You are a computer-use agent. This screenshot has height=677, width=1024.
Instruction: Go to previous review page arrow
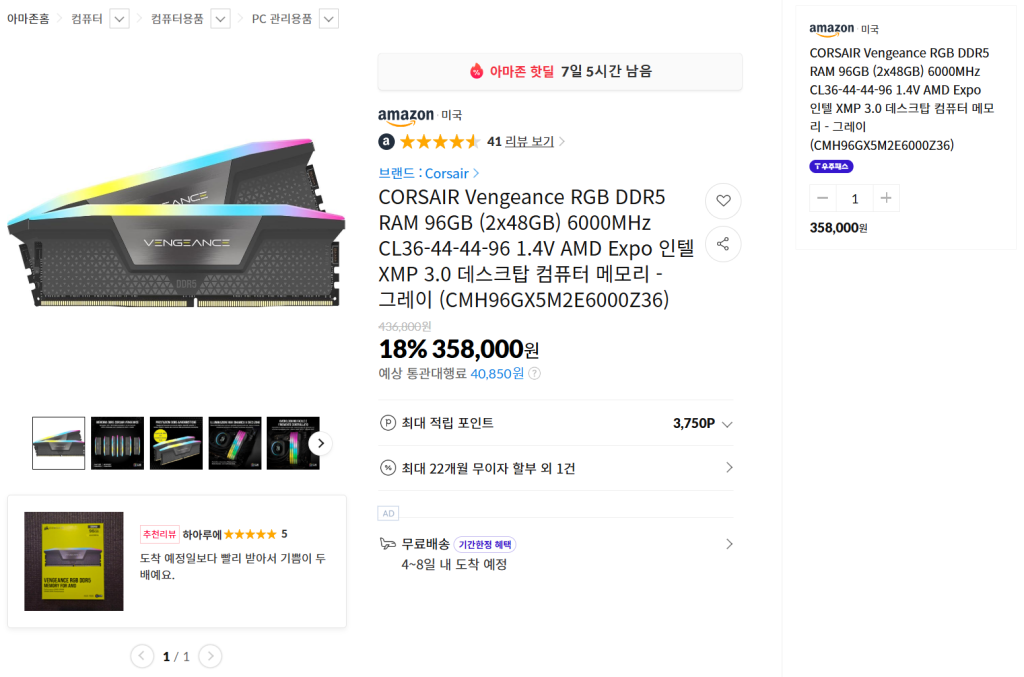coord(143,656)
